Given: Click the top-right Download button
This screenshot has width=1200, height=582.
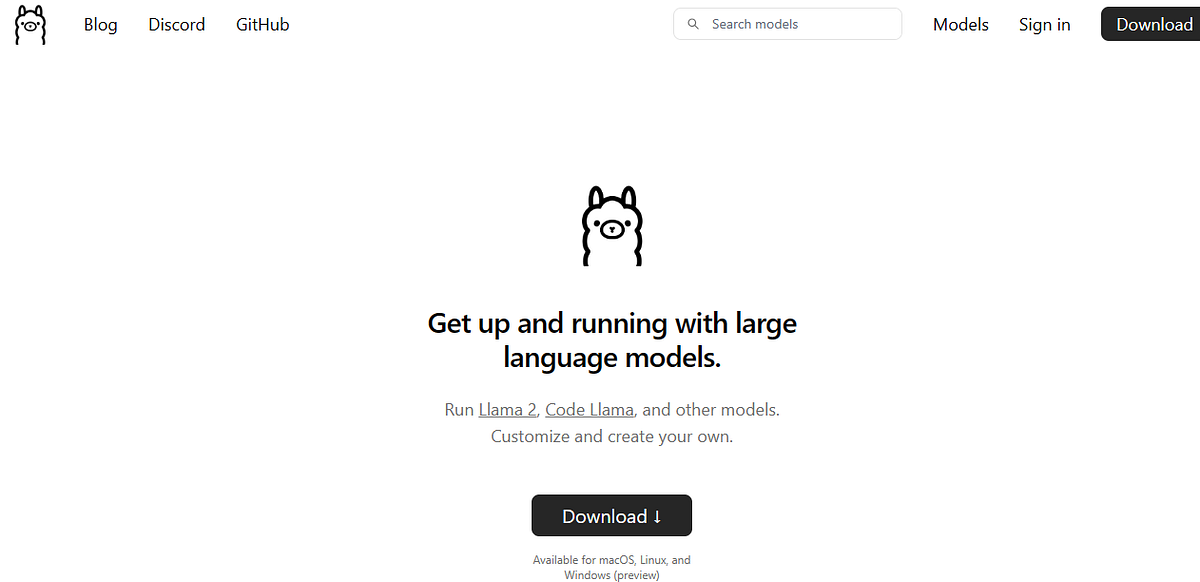Looking at the screenshot, I should click(x=1155, y=23).
